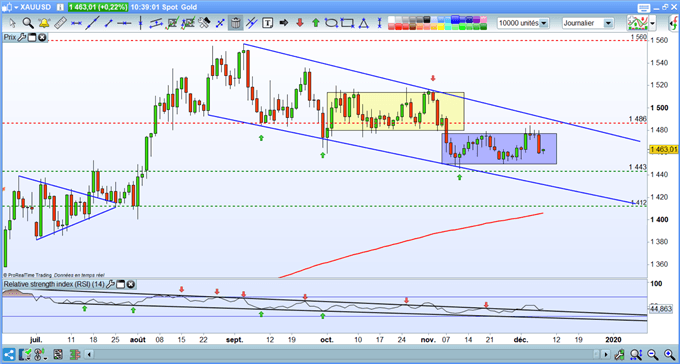Image resolution: width=680 pixels, height=364 pixels.
Task: Select the long diagonal trendline tool
Action: pos(92,23)
